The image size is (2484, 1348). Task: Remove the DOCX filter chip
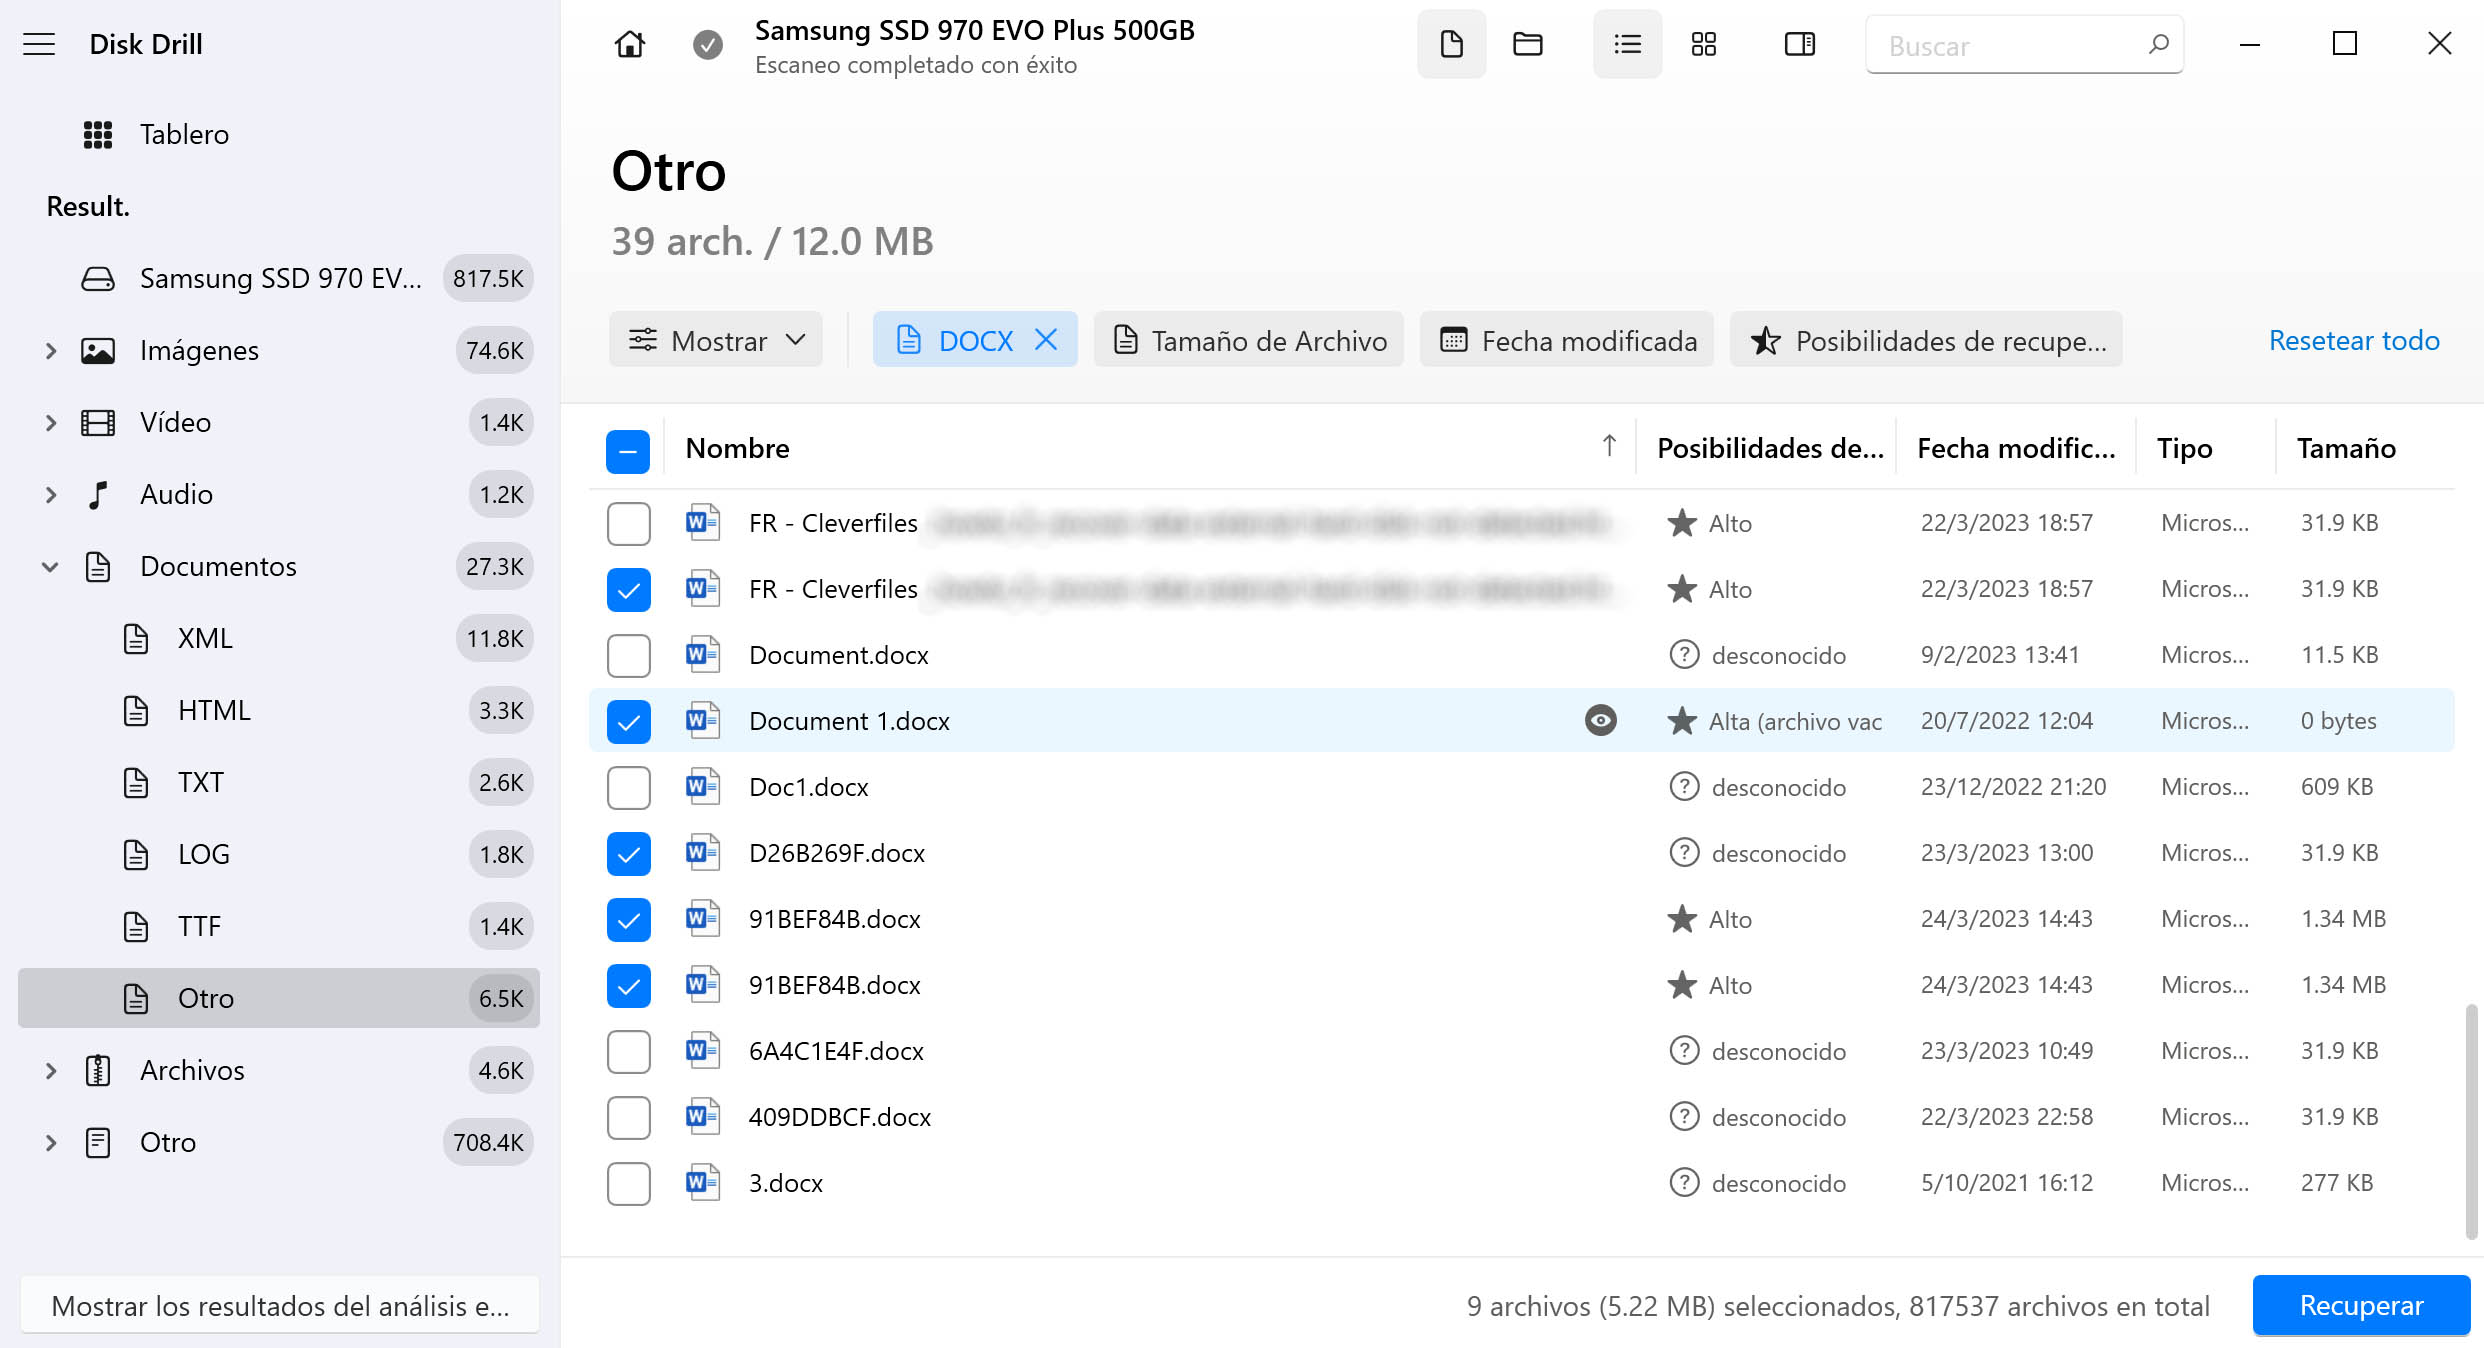click(1046, 340)
